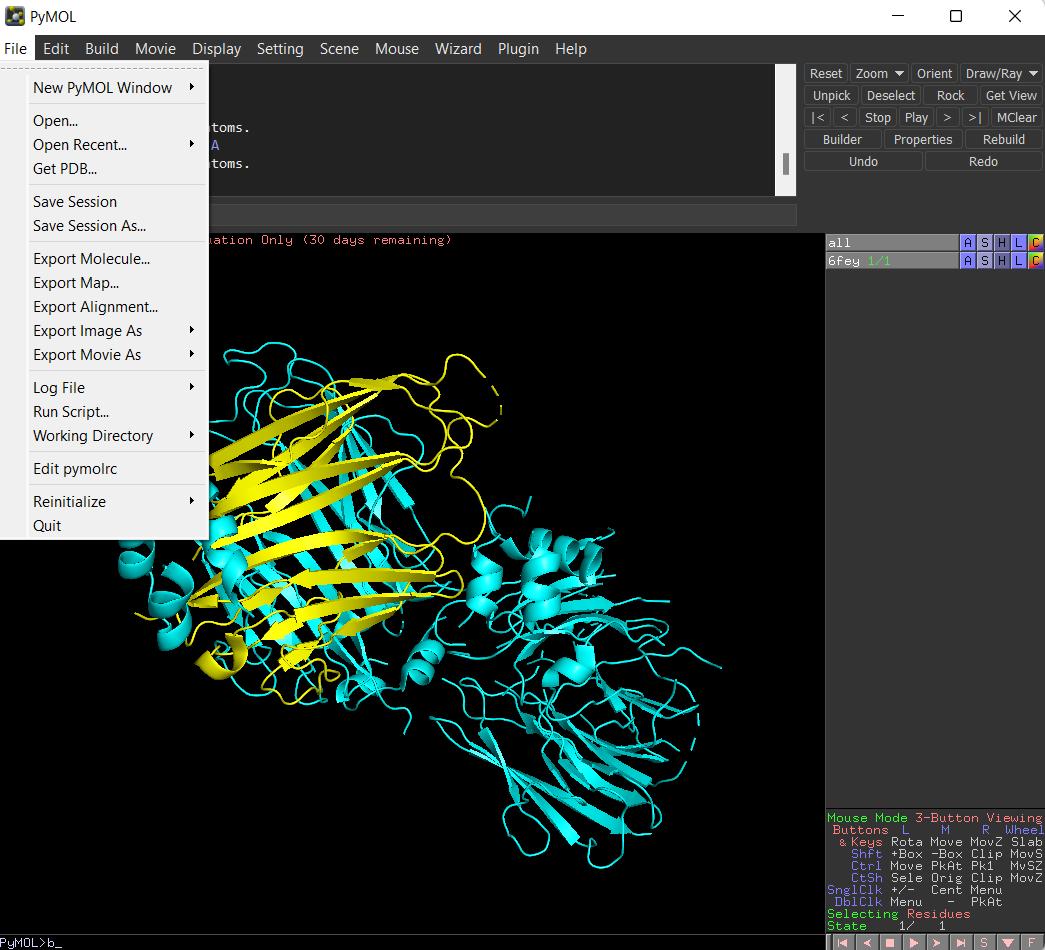Click the 'F' fullscreen icon at bottom right
This screenshot has height=950, width=1045.
[x=1032, y=942]
